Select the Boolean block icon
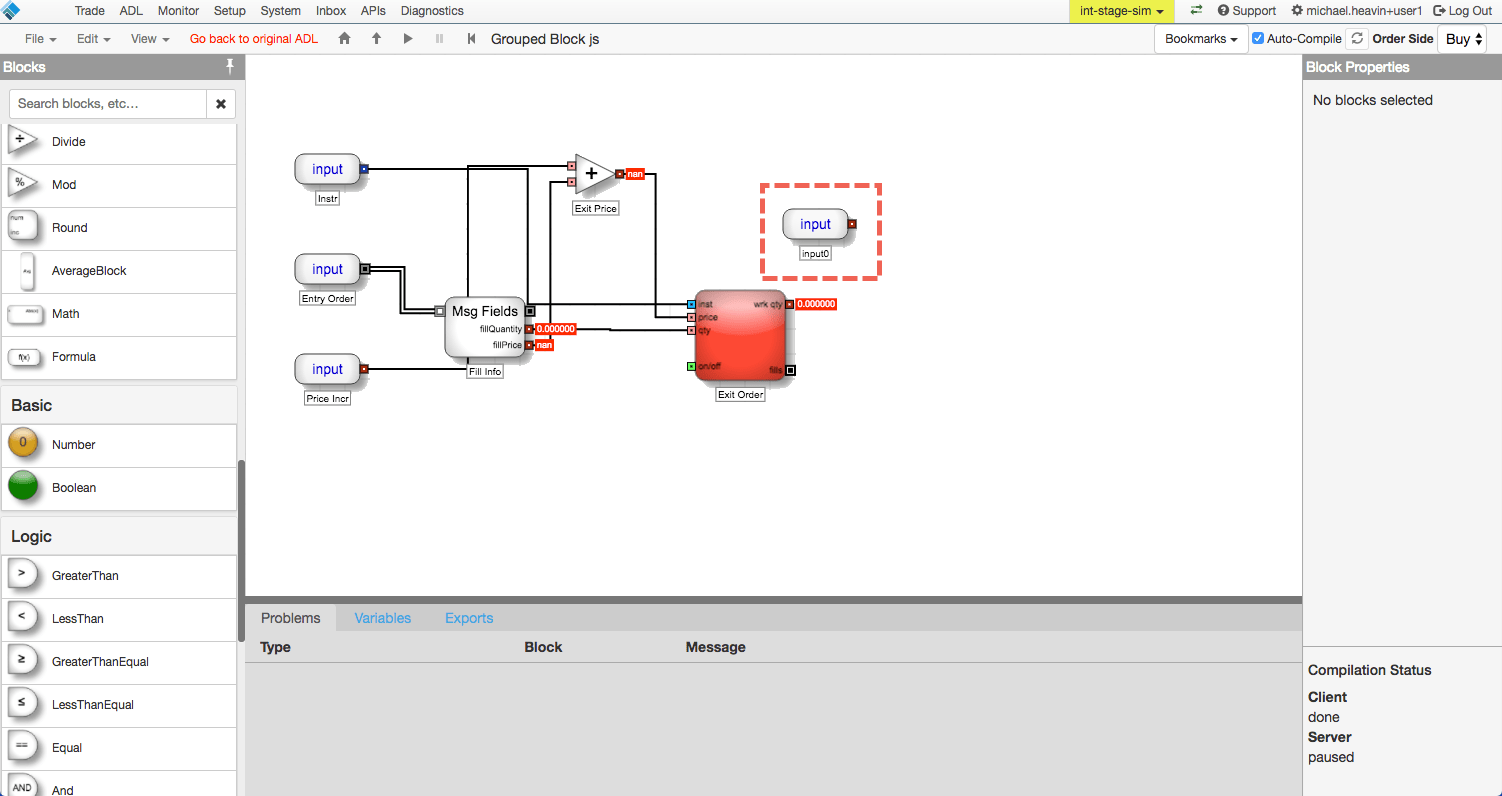 tap(23, 486)
